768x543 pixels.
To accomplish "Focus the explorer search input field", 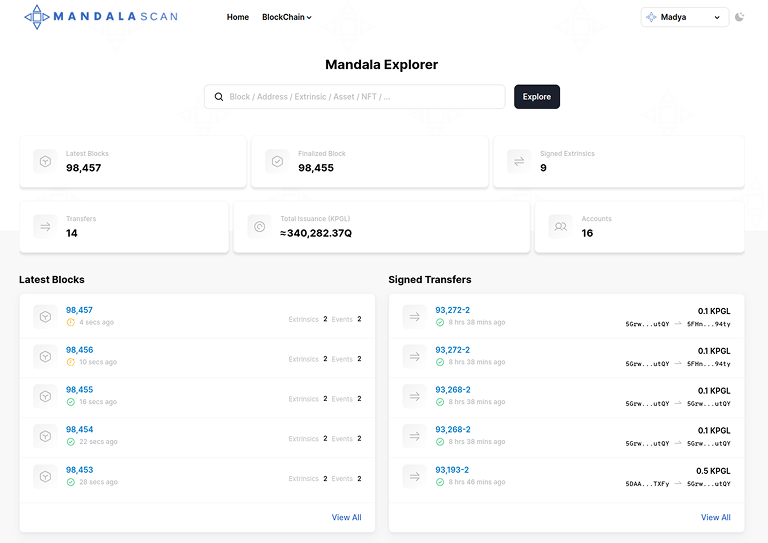I will [360, 97].
